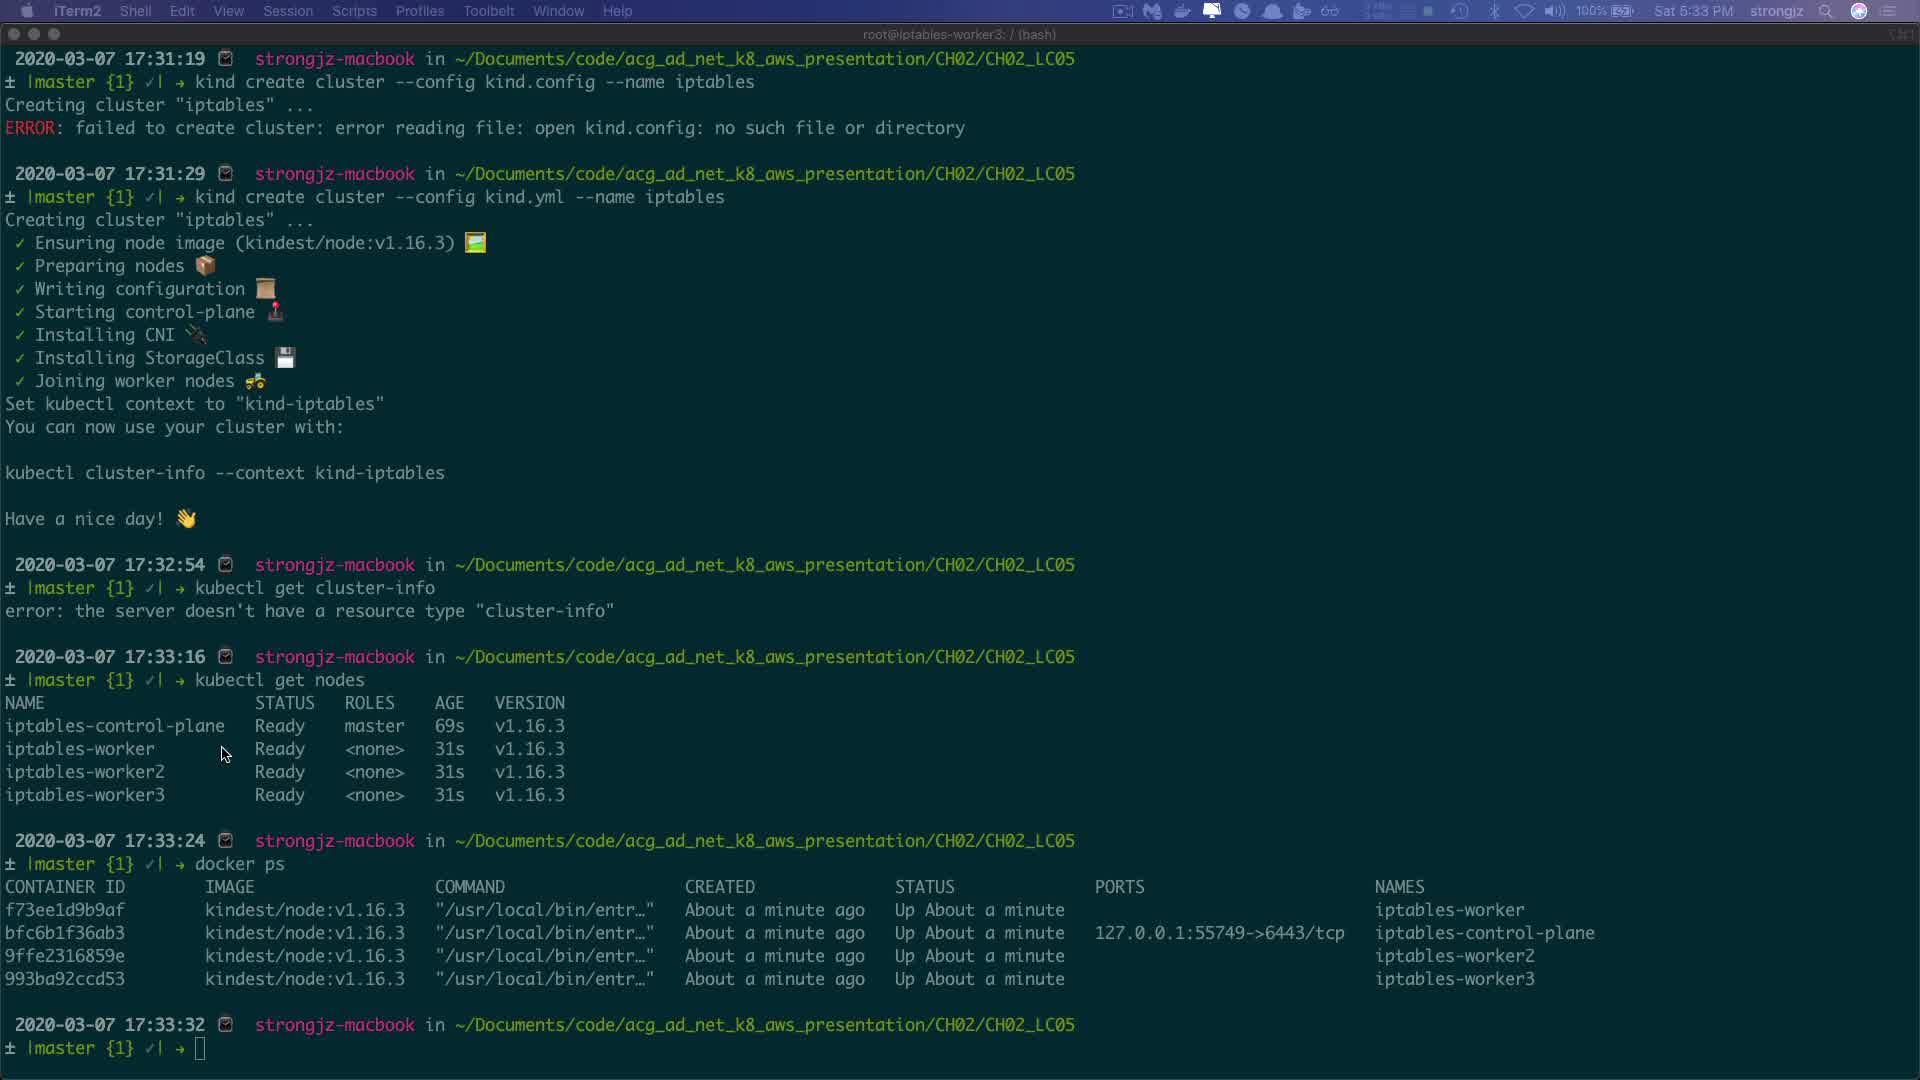Click the iptables-worker3 node name text
The image size is (1920, 1080).
85,795
